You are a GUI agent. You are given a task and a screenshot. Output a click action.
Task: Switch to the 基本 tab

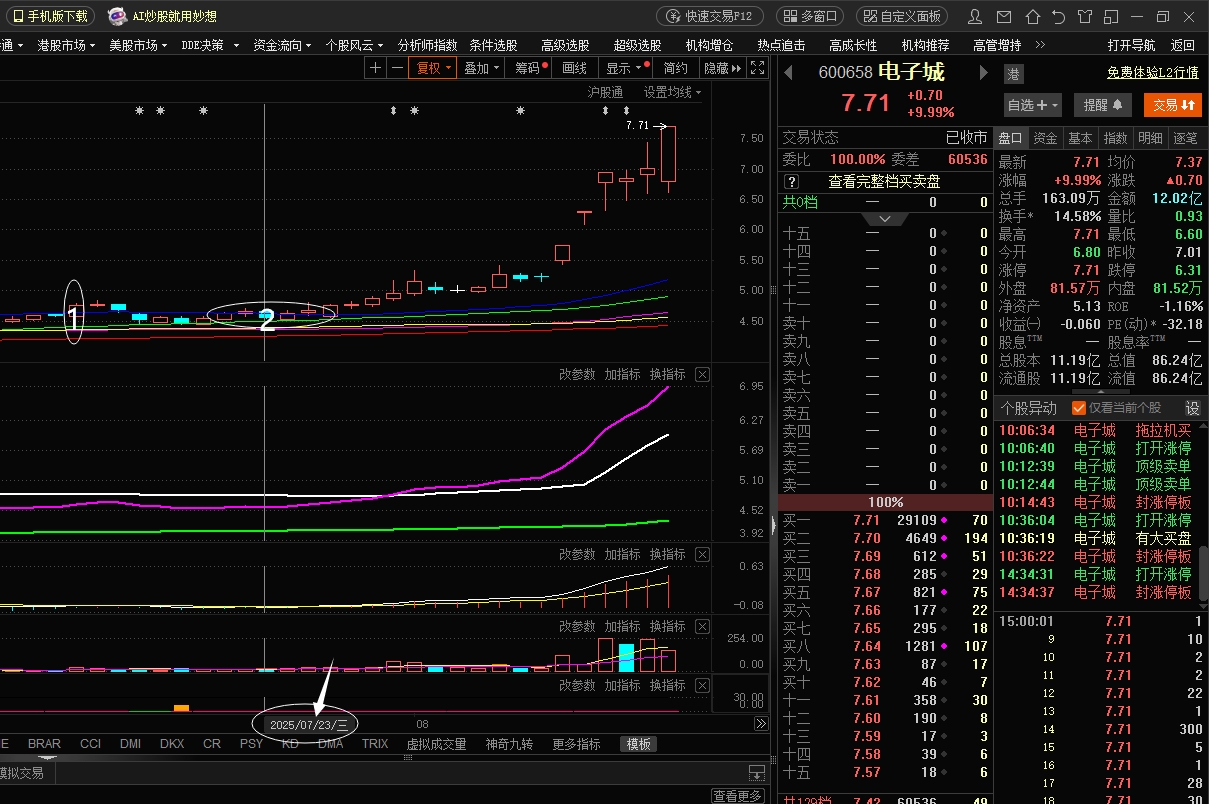point(1080,138)
